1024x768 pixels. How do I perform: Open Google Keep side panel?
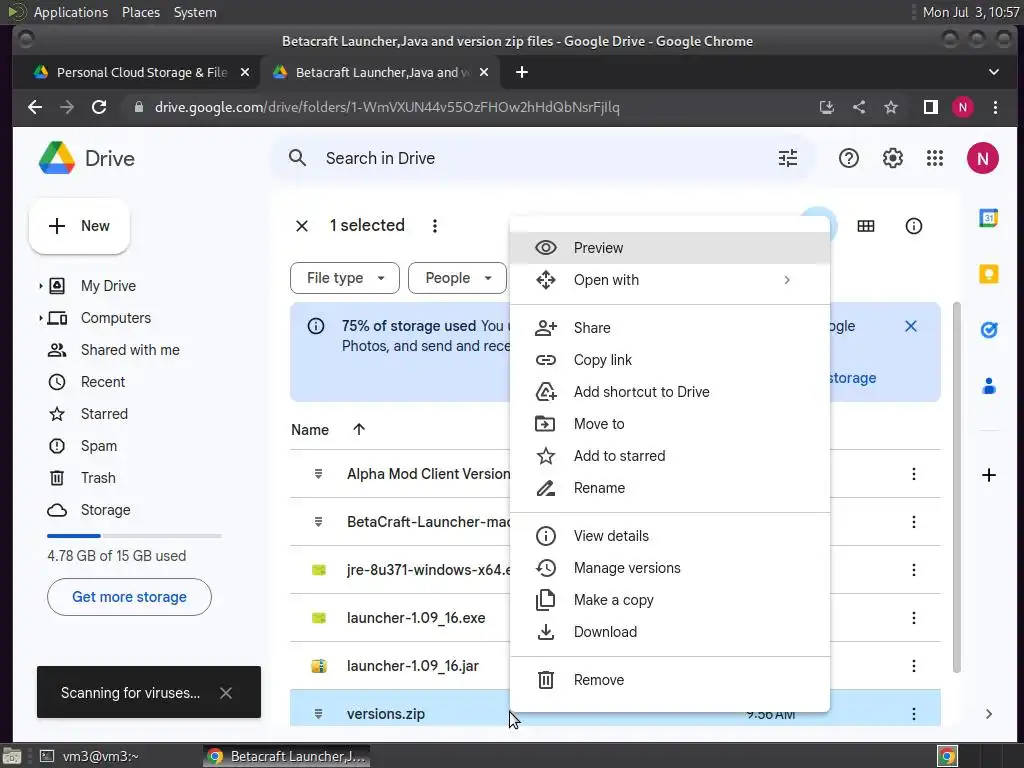tap(989, 274)
